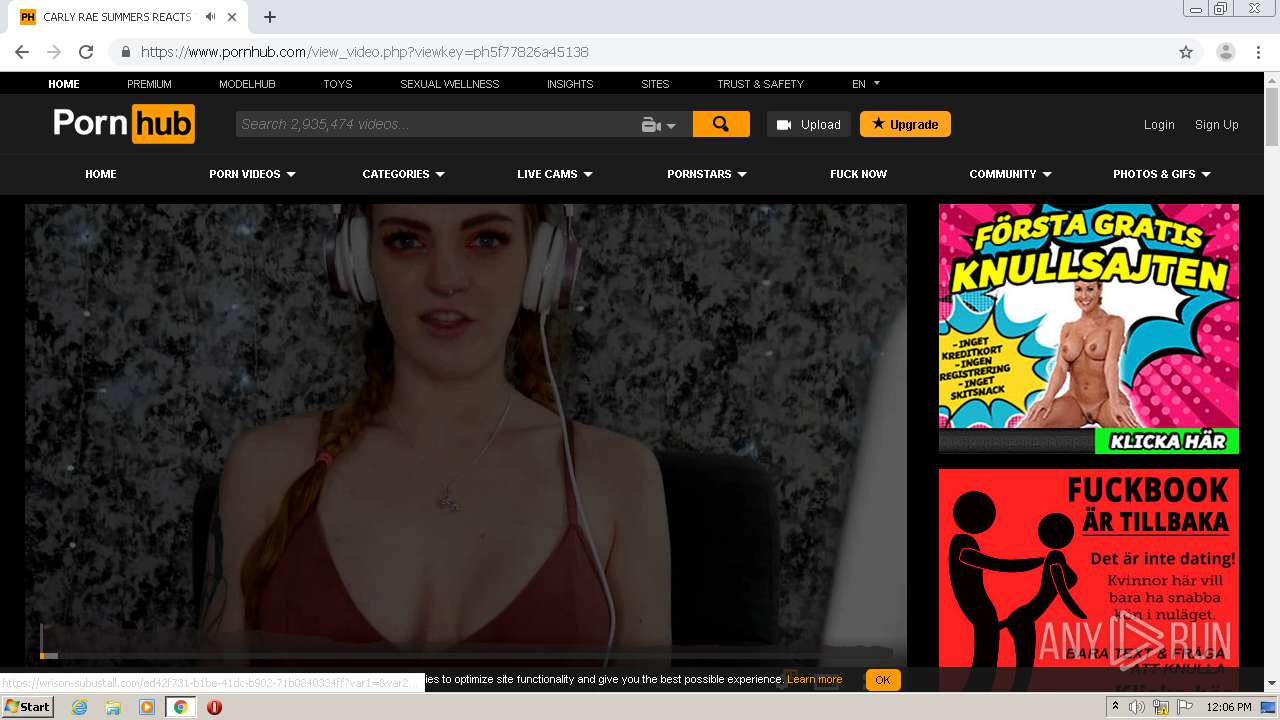Open File Explorer from the taskbar
Viewport: 1280px width, 720px height.
click(x=113, y=707)
